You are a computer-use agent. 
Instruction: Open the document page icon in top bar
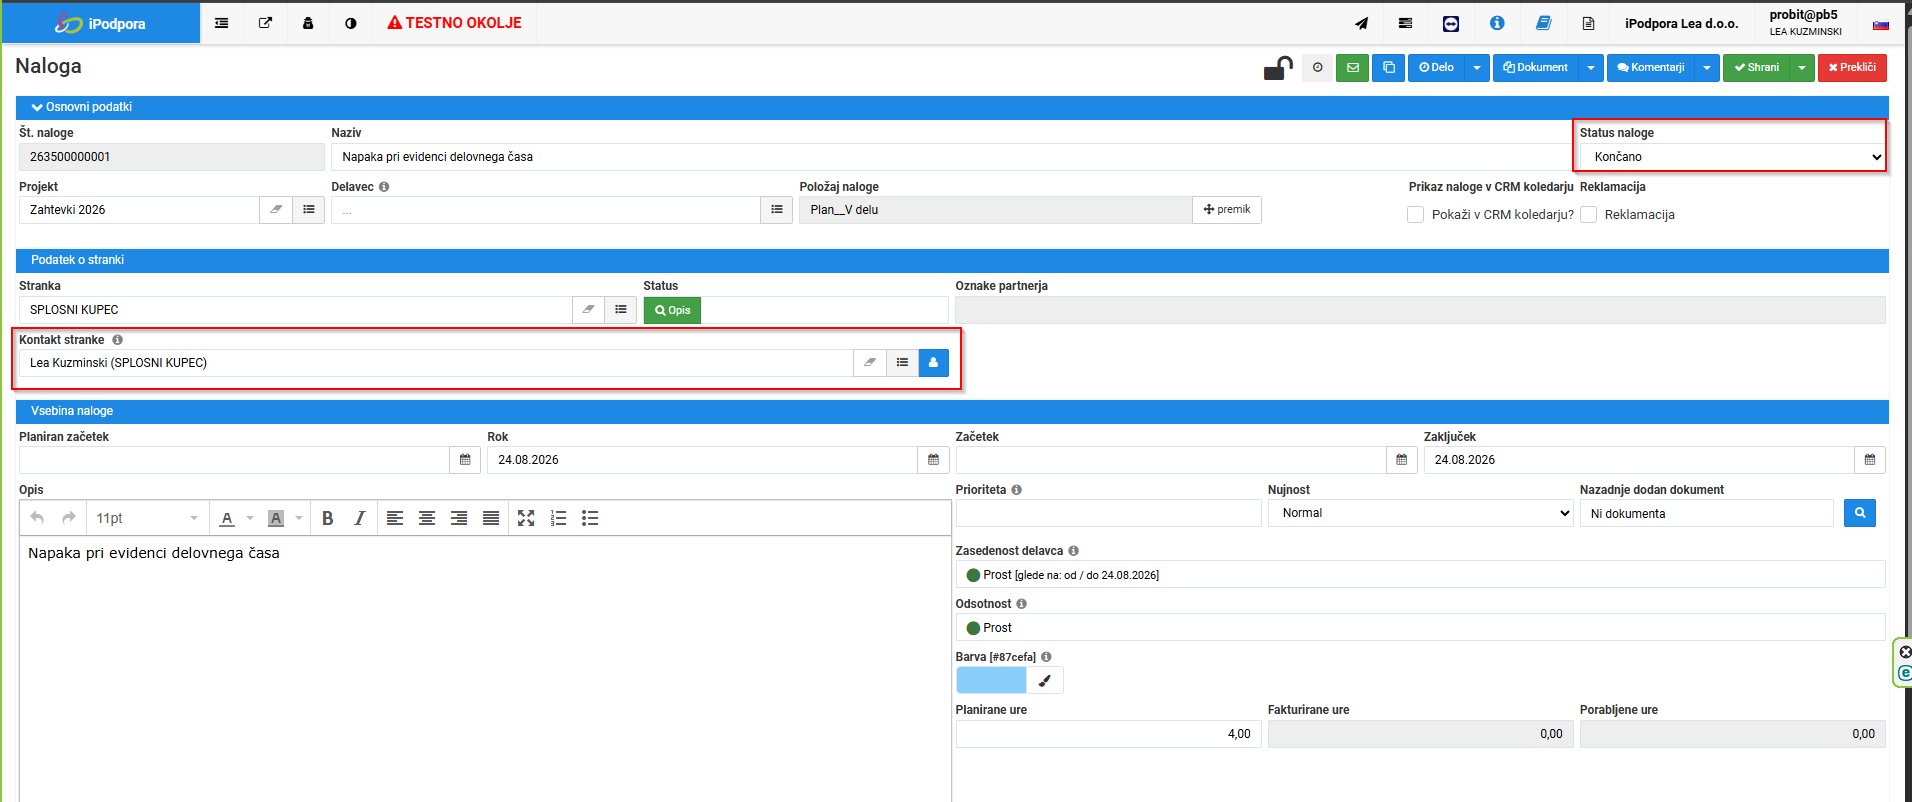tap(1588, 23)
